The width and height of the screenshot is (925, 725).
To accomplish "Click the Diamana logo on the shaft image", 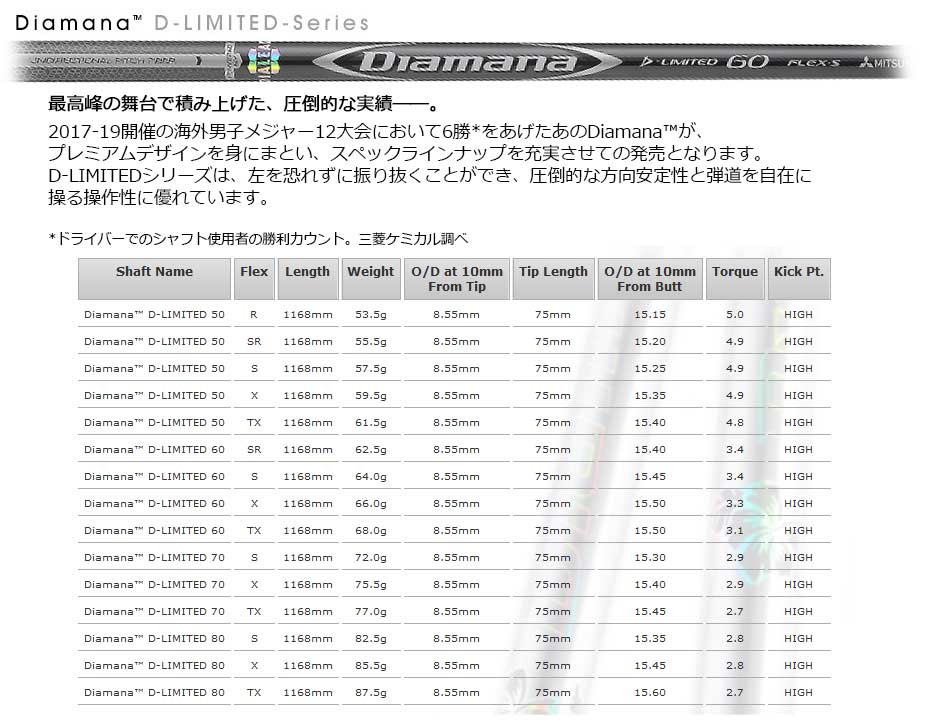I will click(x=466, y=61).
